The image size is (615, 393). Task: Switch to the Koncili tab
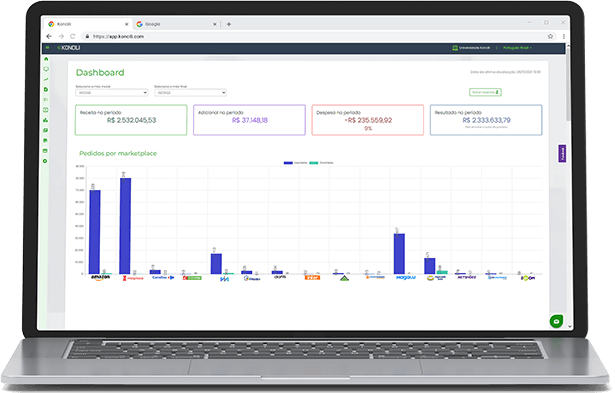[x=88, y=24]
